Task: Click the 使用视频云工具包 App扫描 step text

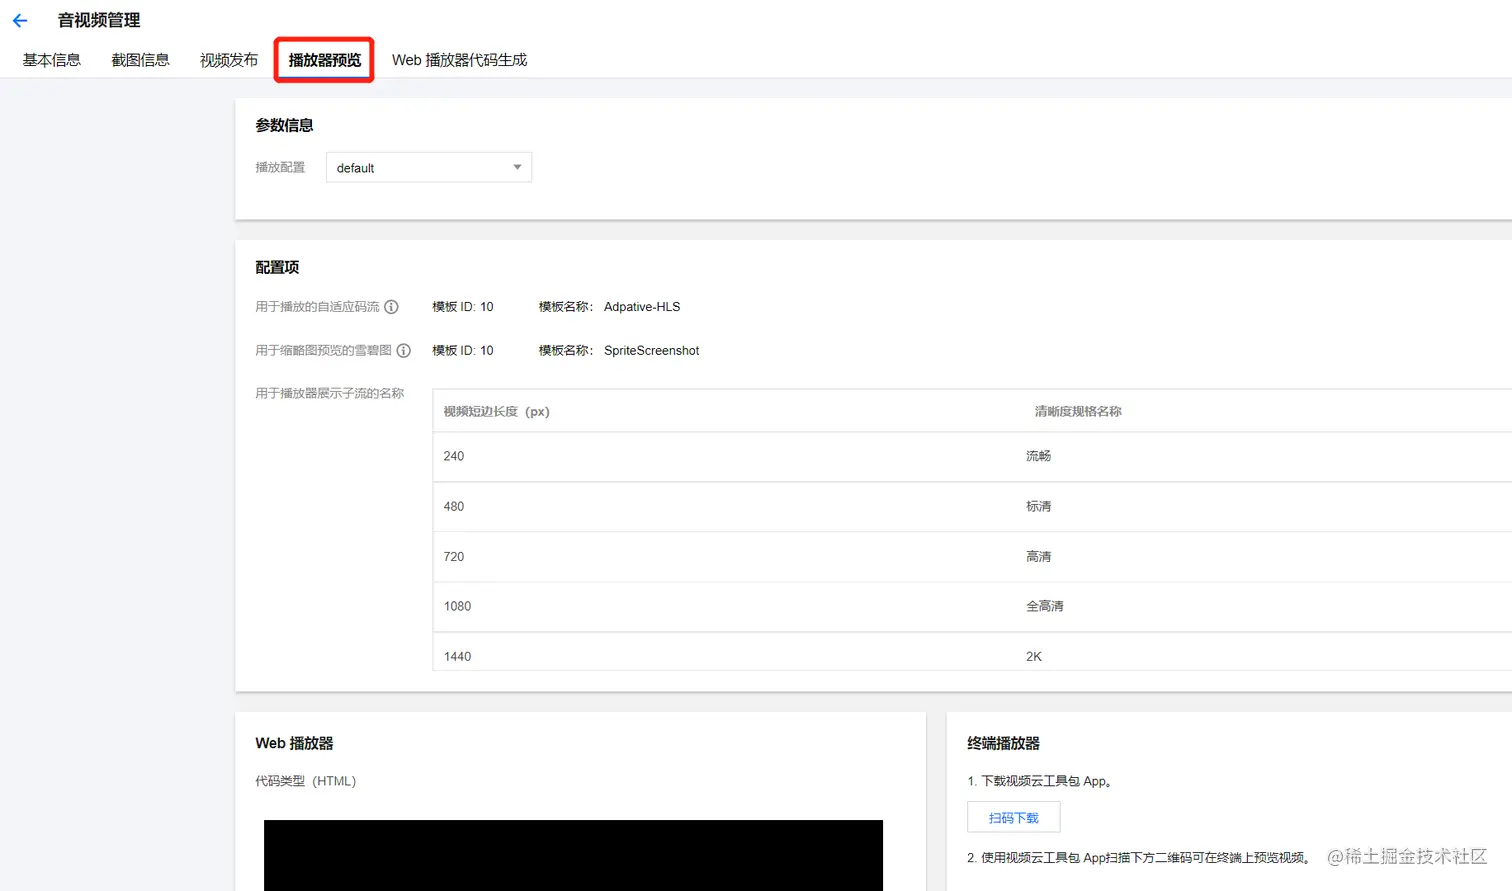Action: [1138, 857]
